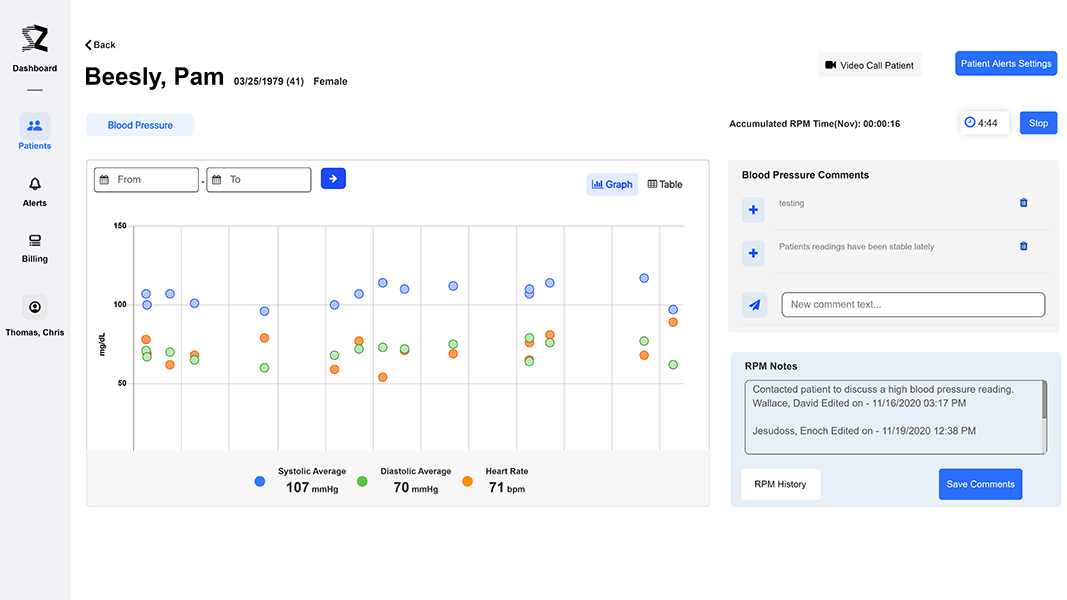Open the To date picker
This screenshot has height=600, width=1067.
[259, 180]
